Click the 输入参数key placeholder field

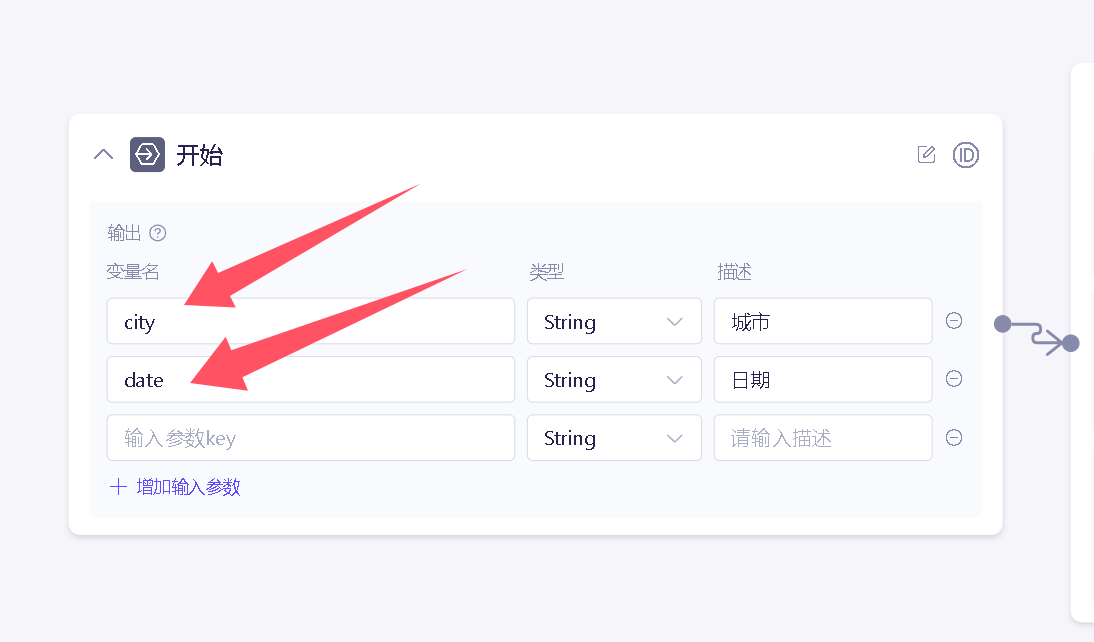[310, 437]
